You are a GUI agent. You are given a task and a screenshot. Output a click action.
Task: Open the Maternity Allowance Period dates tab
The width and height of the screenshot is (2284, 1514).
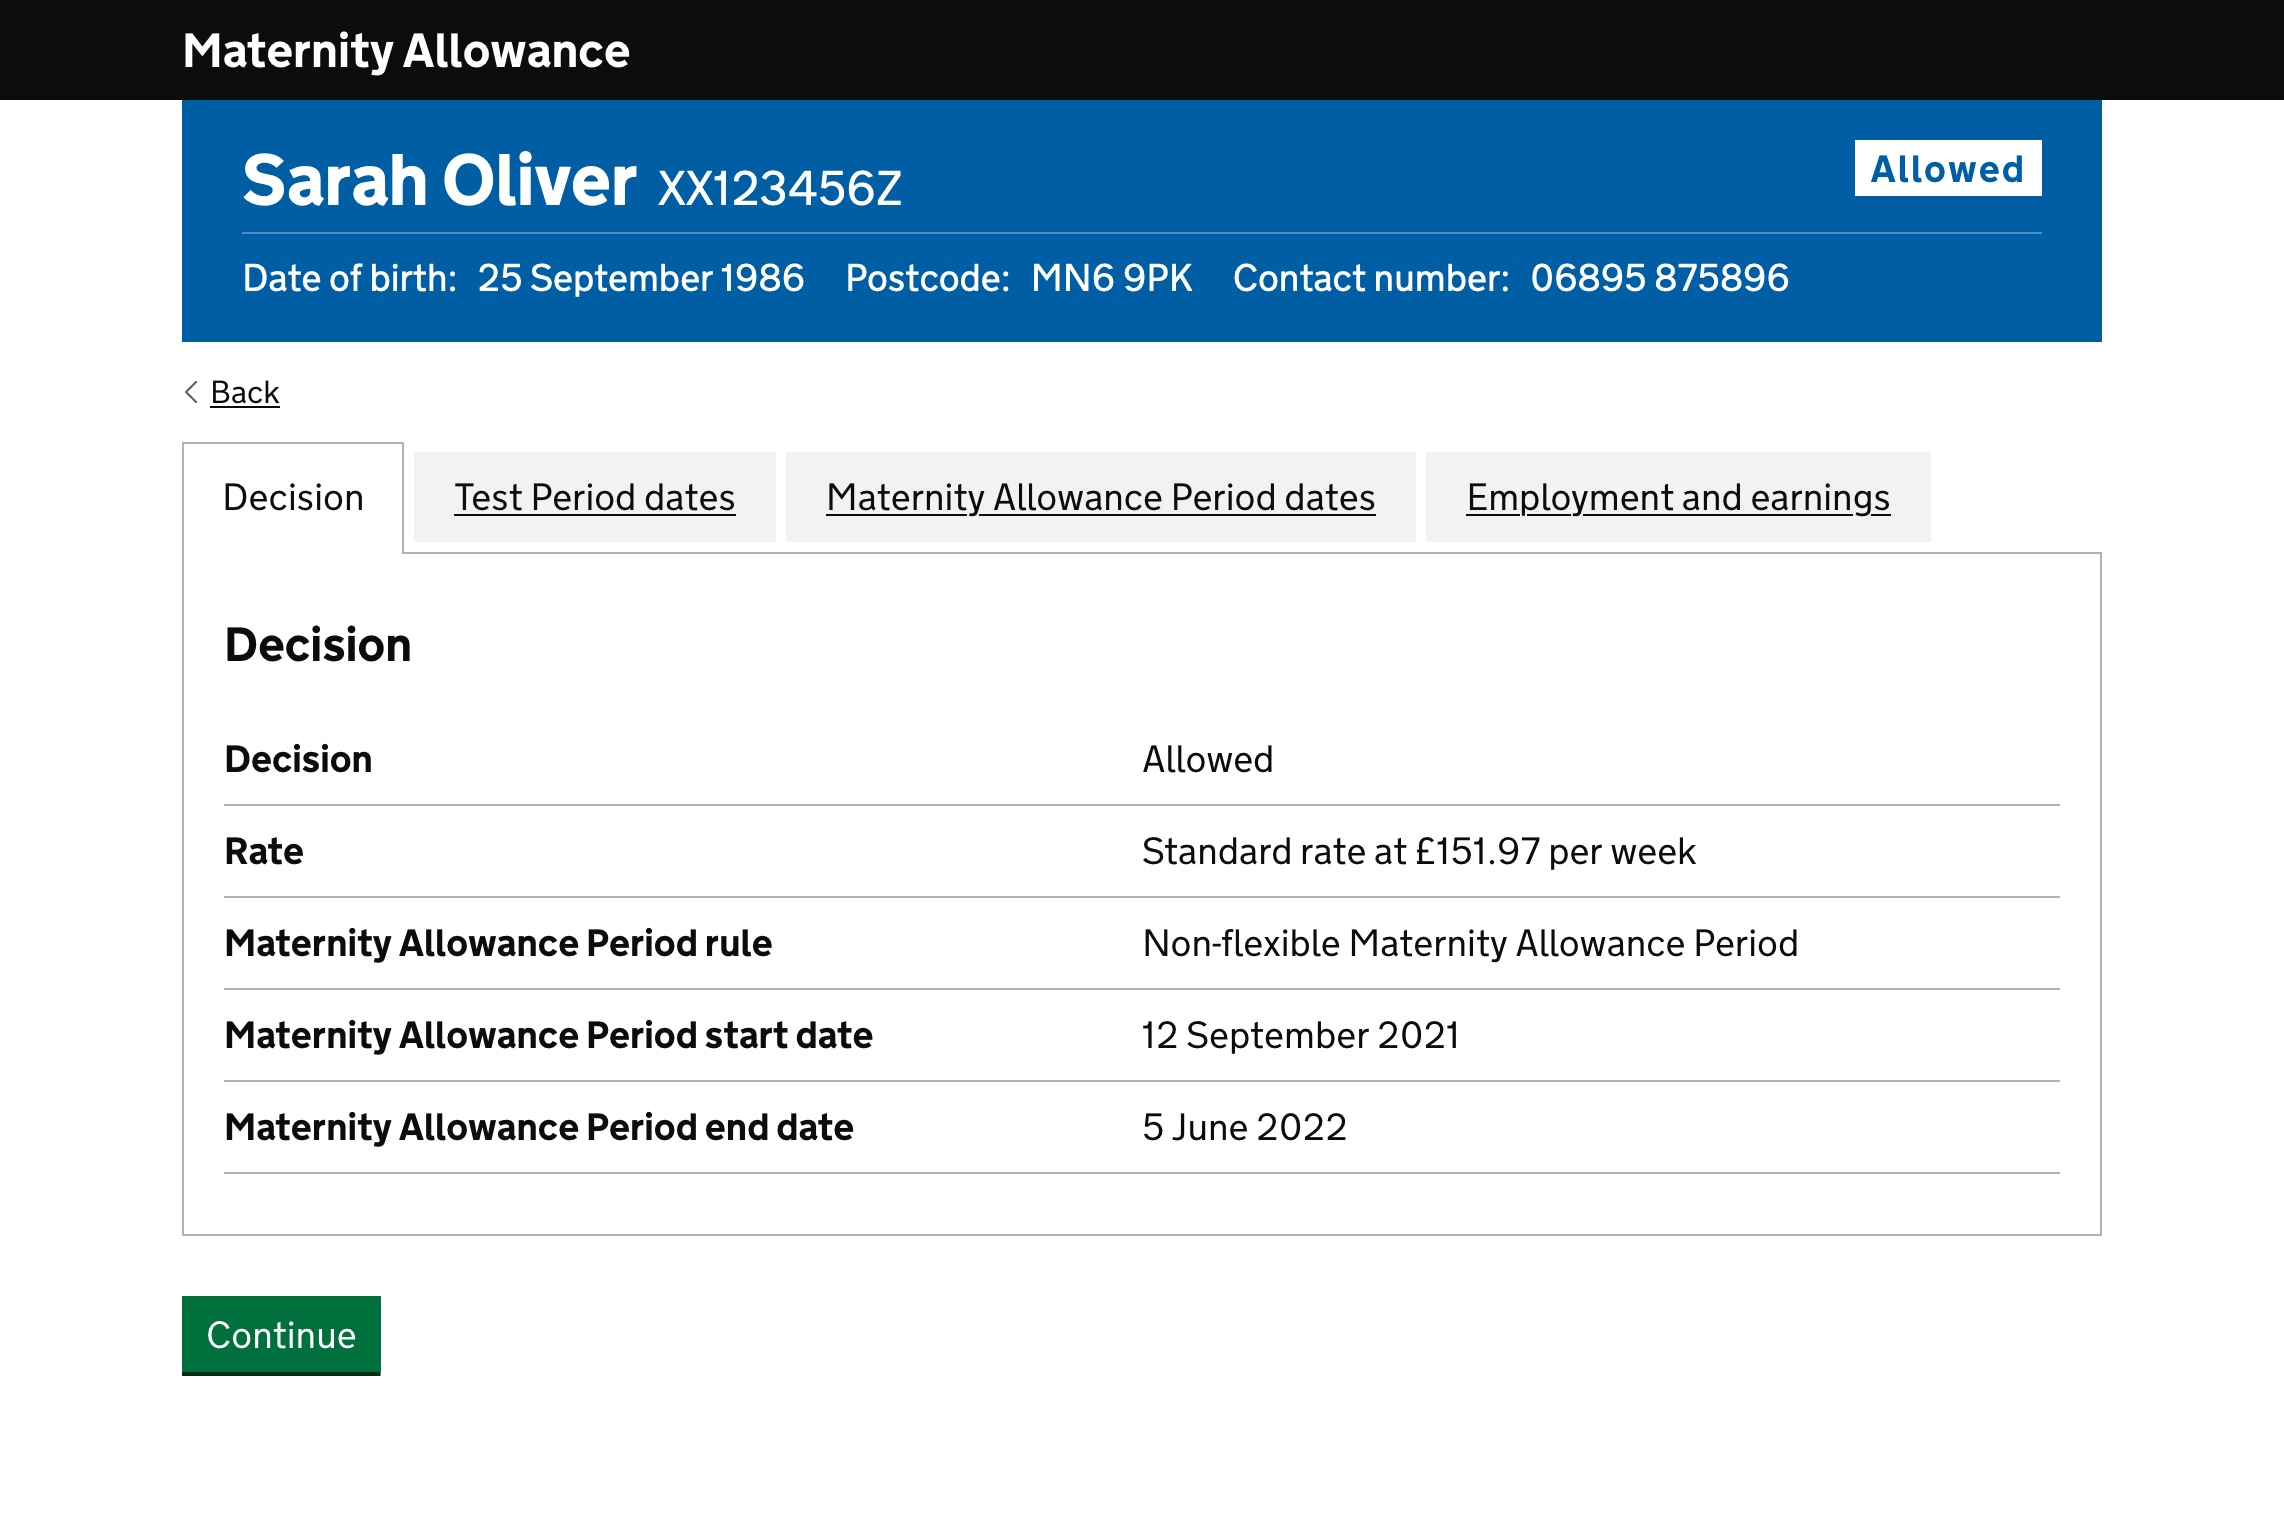pyautogui.click(x=1101, y=498)
